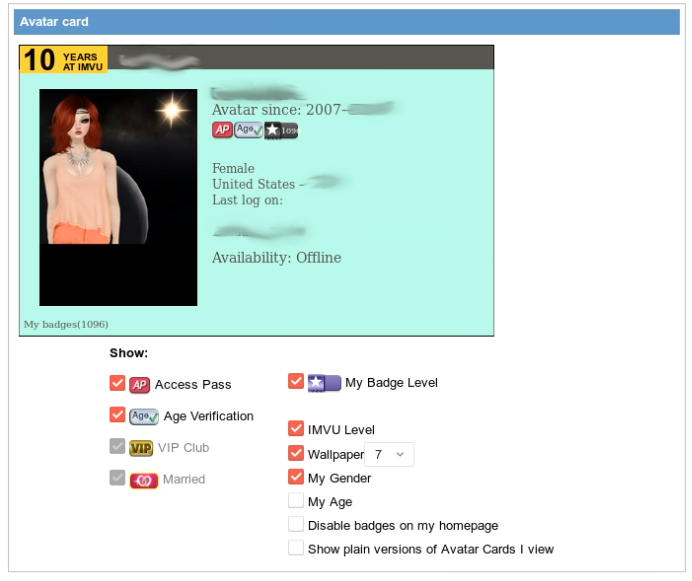
Task: Open the My badges(1096) link
Action: point(66,324)
